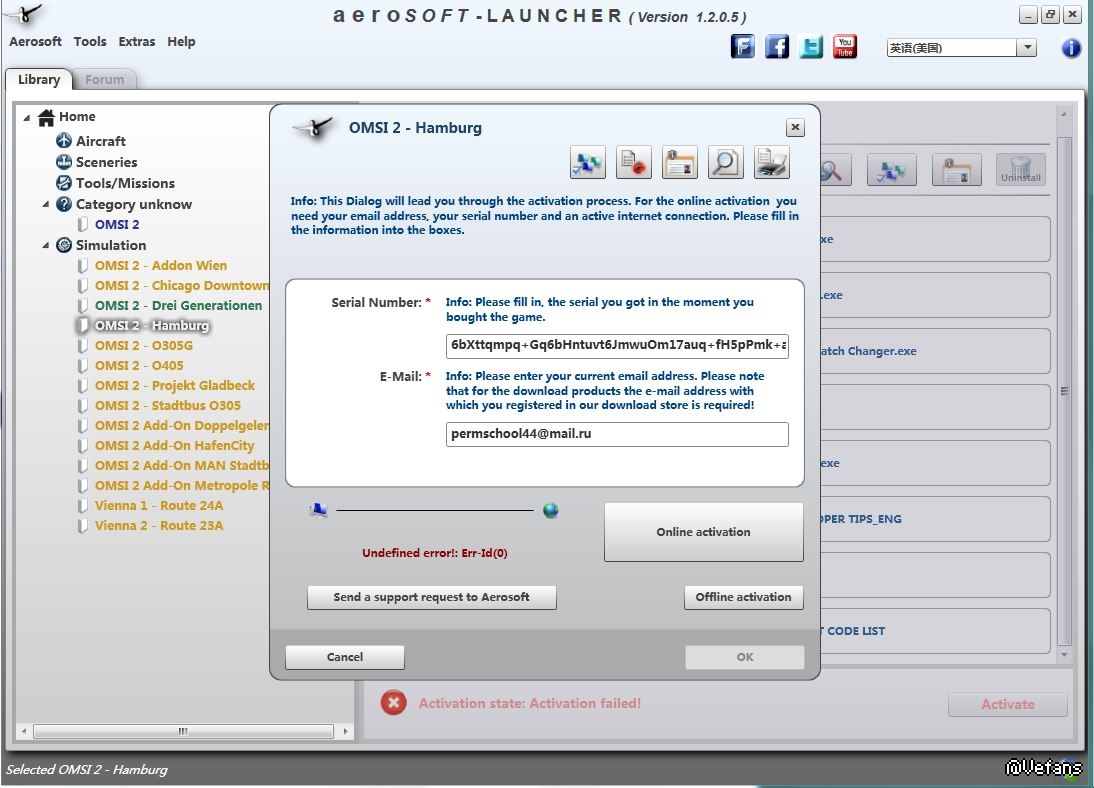Image resolution: width=1094 pixels, height=788 pixels.
Task: Click the computer icon on connection line
Action: pos(318,511)
